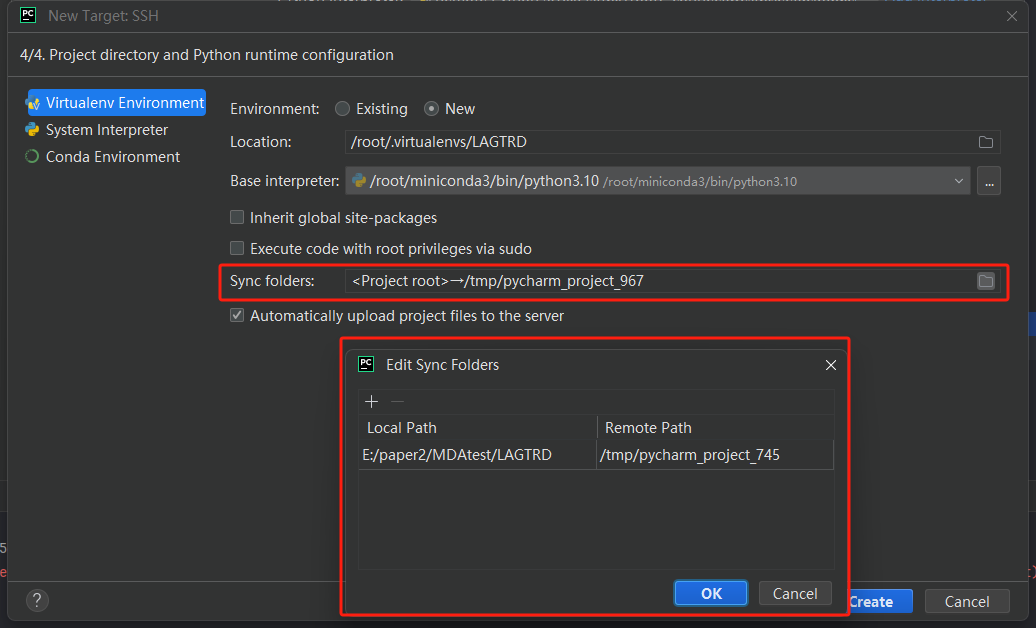Image resolution: width=1036 pixels, height=628 pixels.
Task: Open the Sync folders browse folder icon
Action: click(x=986, y=282)
